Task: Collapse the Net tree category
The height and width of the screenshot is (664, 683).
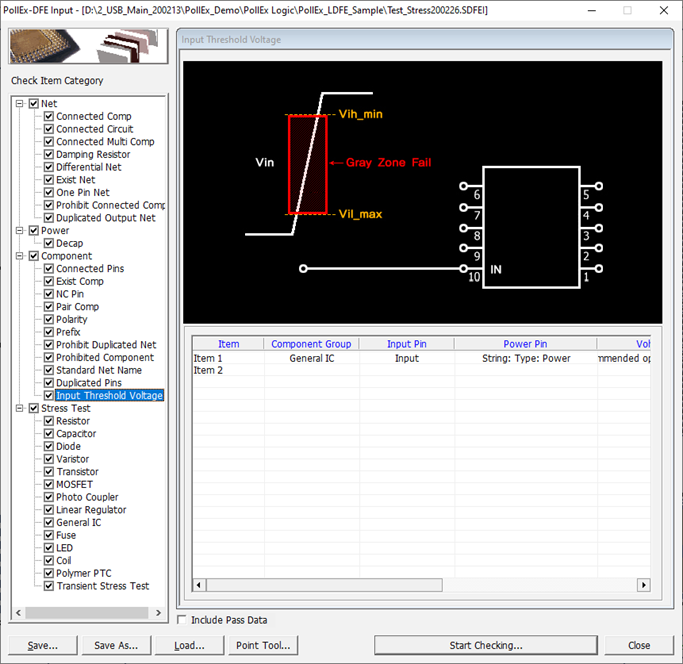Action: click(21, 104)
